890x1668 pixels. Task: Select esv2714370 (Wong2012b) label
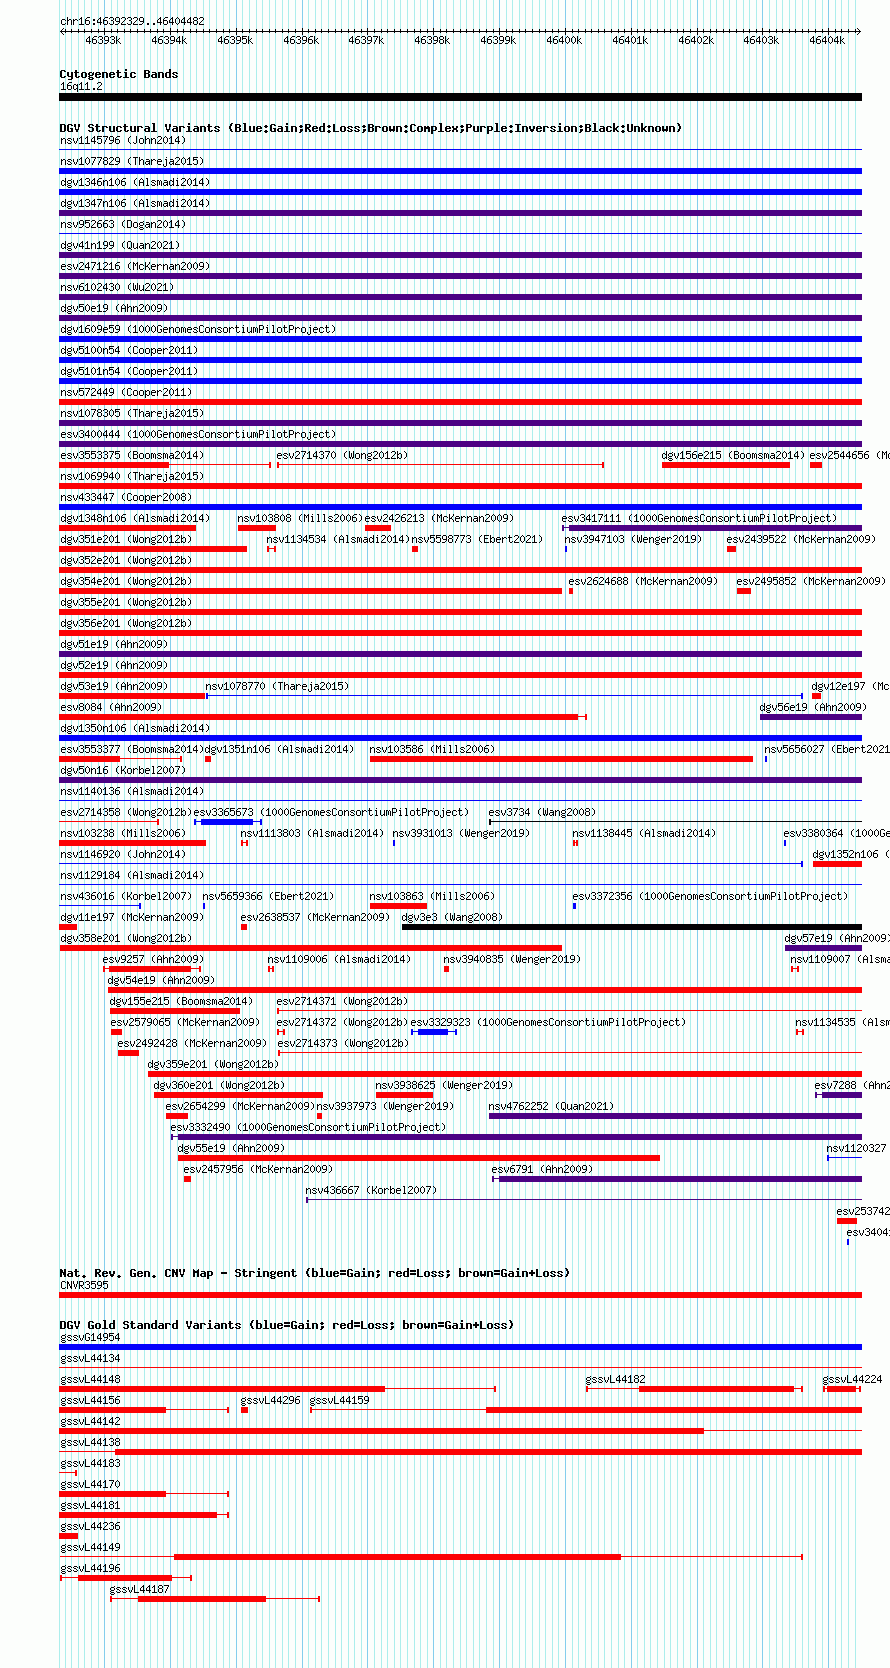[x=342, y=455]
